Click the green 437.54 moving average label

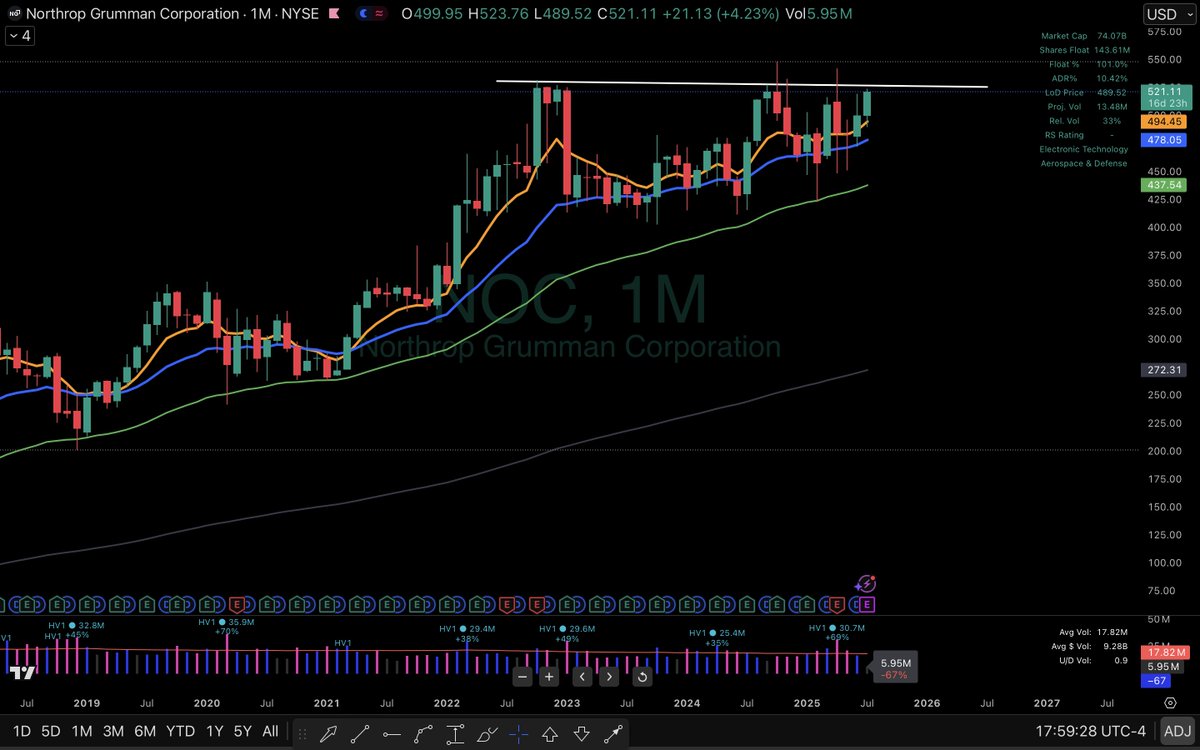click(1164, 185)
